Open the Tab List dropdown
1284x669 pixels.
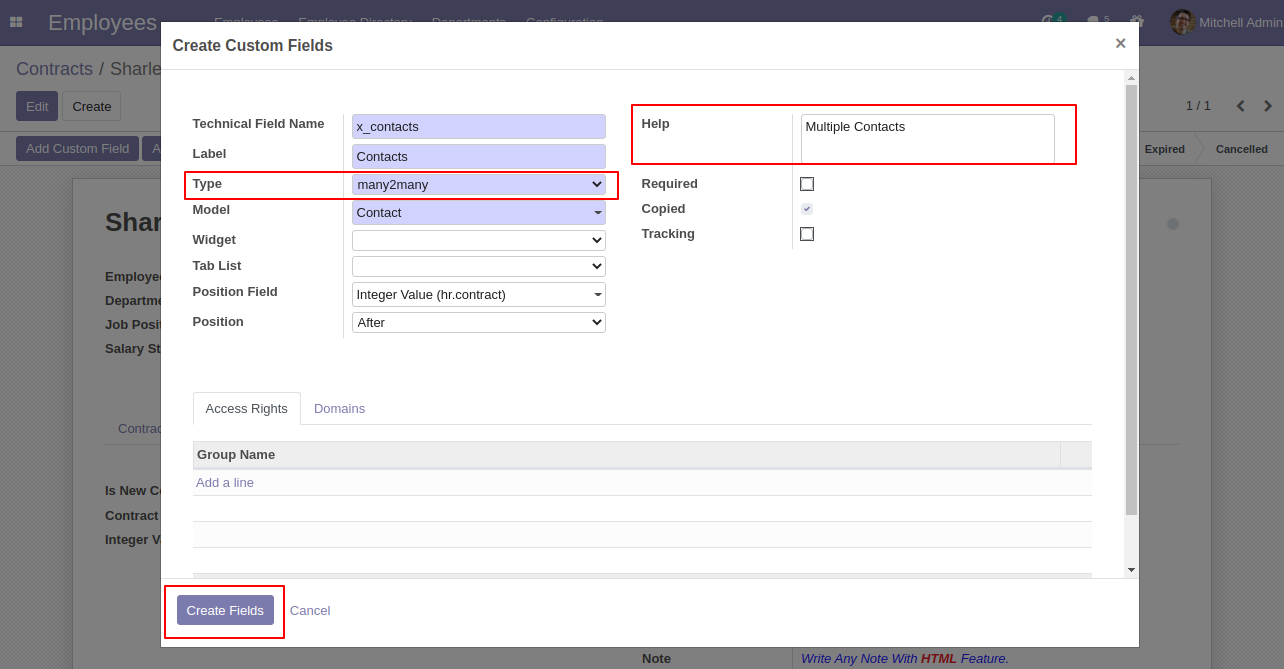tap(479, 266)
